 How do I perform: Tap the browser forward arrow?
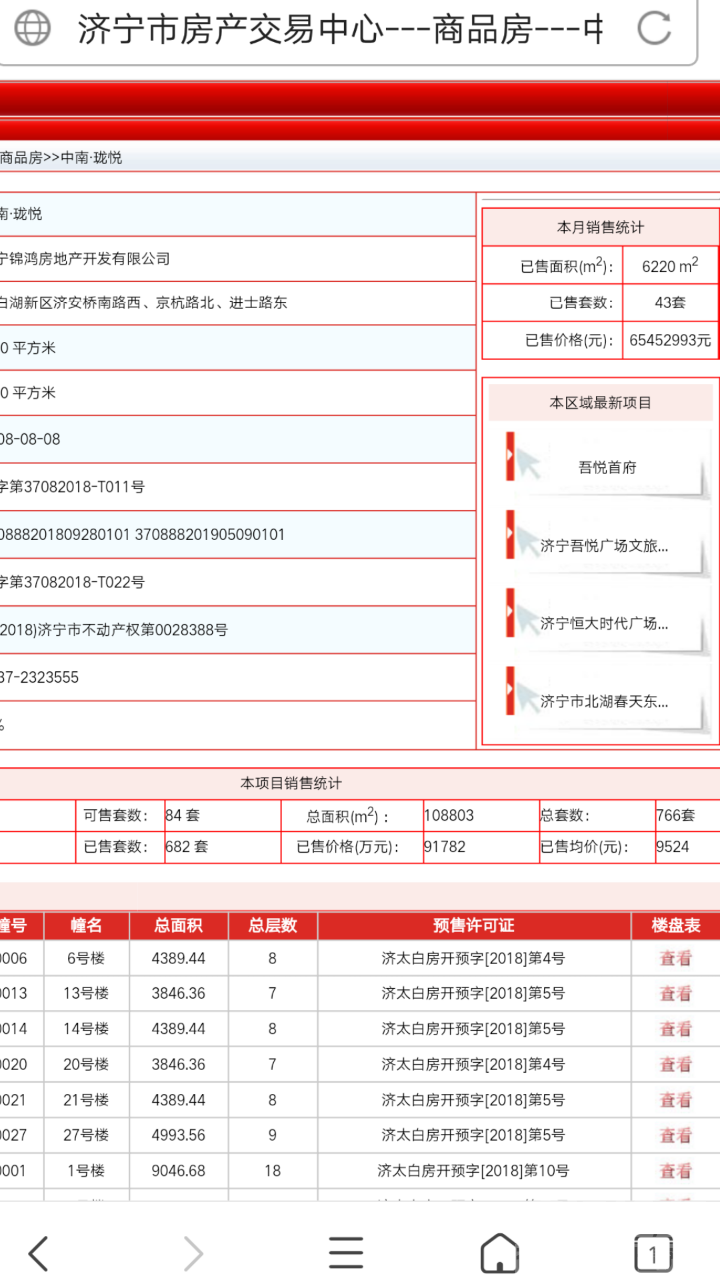pyautogui.click(x=193, y=1252)
